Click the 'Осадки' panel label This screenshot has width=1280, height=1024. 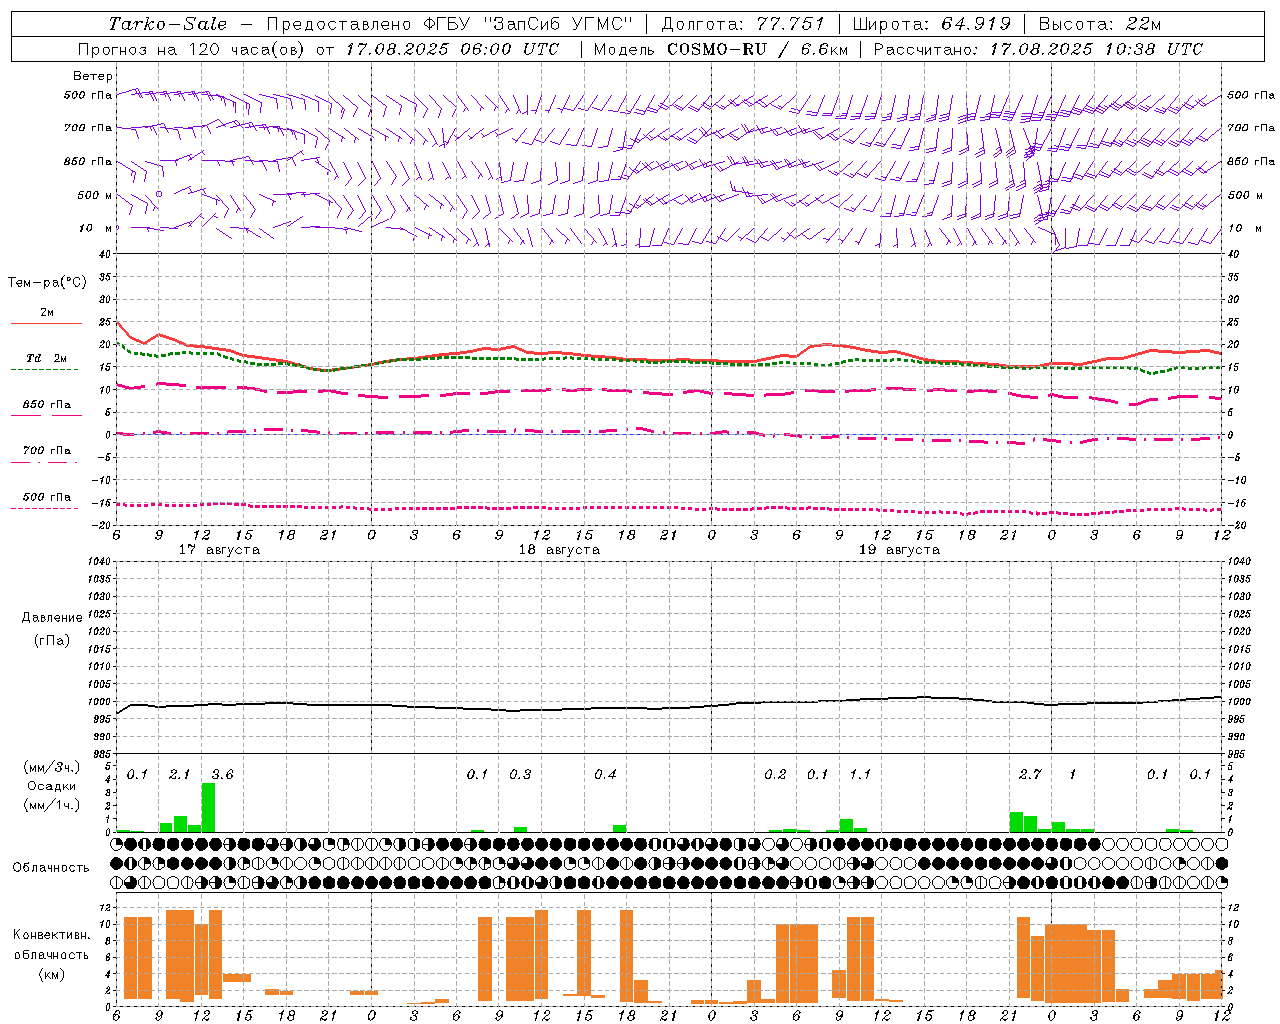click(52, 786)
